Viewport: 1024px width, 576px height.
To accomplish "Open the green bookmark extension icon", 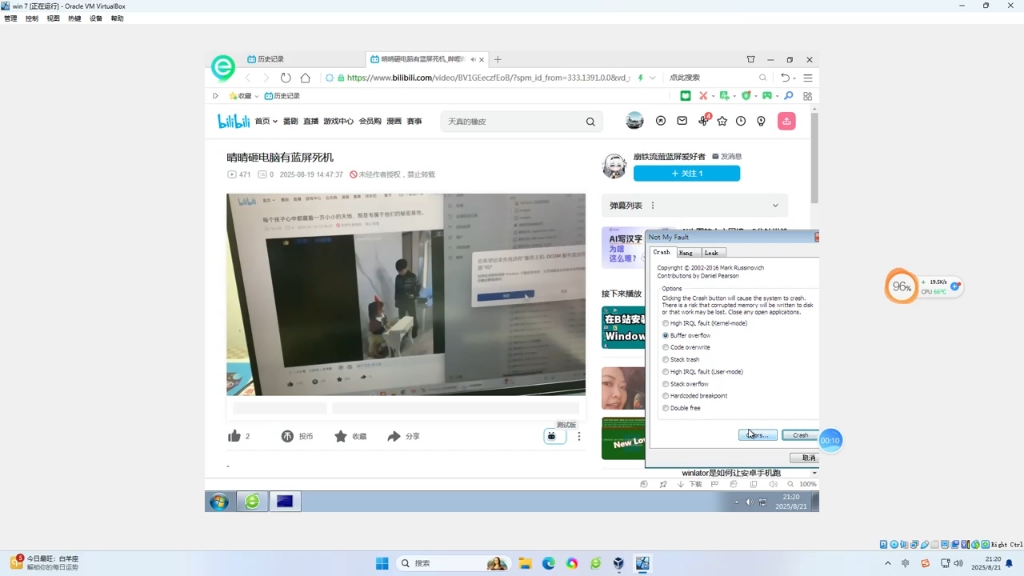I will pos(685,96).
